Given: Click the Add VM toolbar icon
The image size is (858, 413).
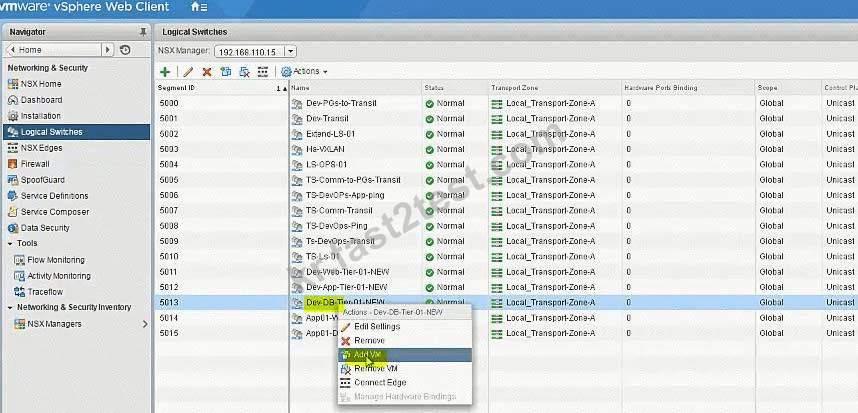Looking at the screenshot, I should click(x=225, y=72).
